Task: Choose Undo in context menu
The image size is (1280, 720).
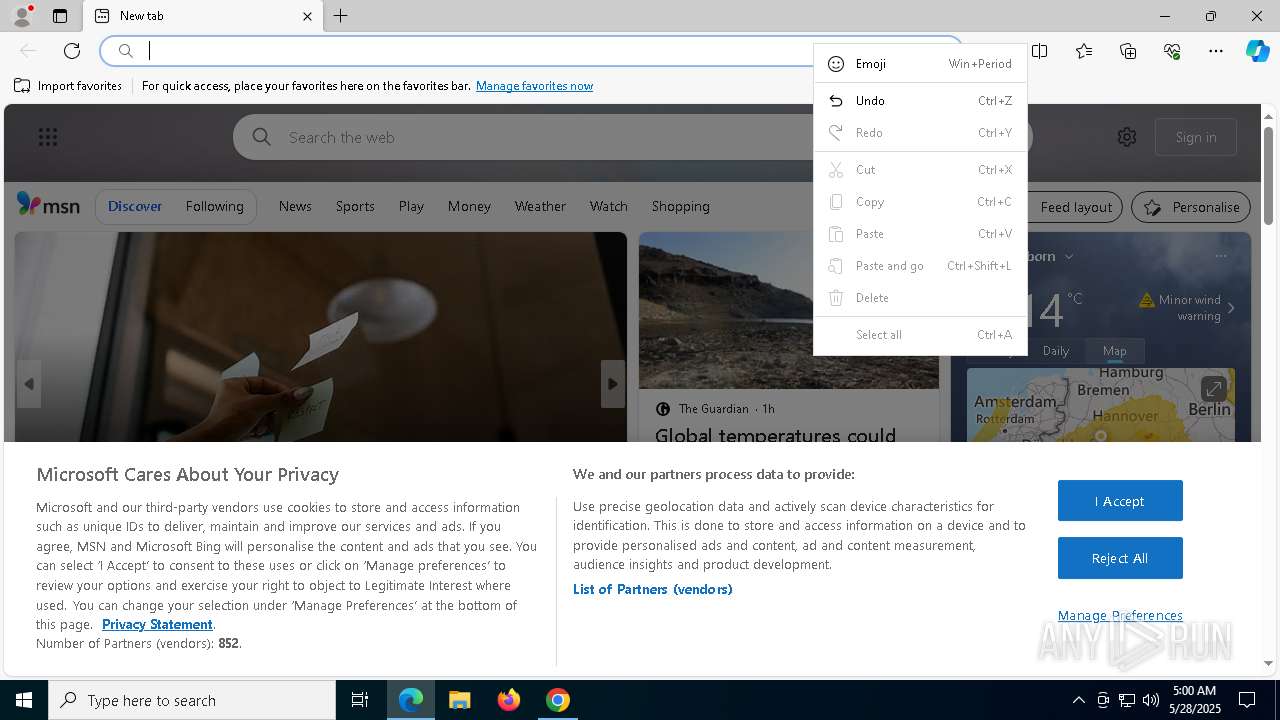Action: (x=920, y=100)
